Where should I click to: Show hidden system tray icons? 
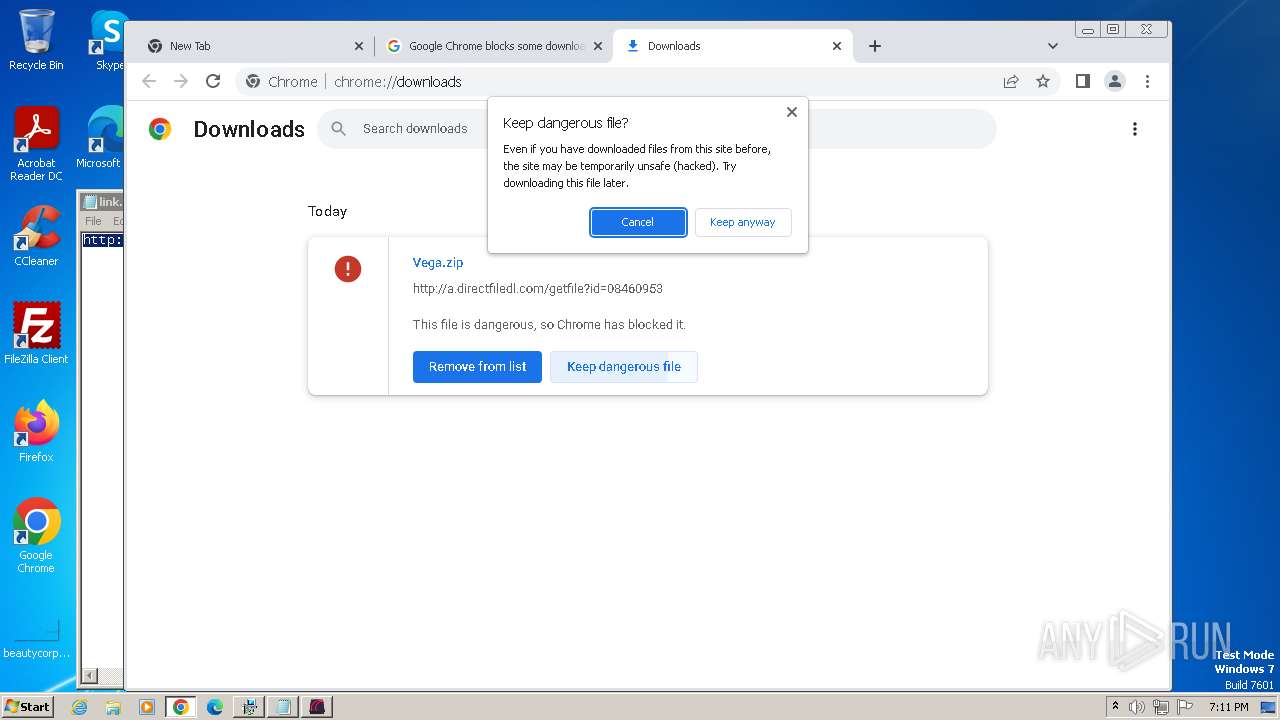[1116, 707]
